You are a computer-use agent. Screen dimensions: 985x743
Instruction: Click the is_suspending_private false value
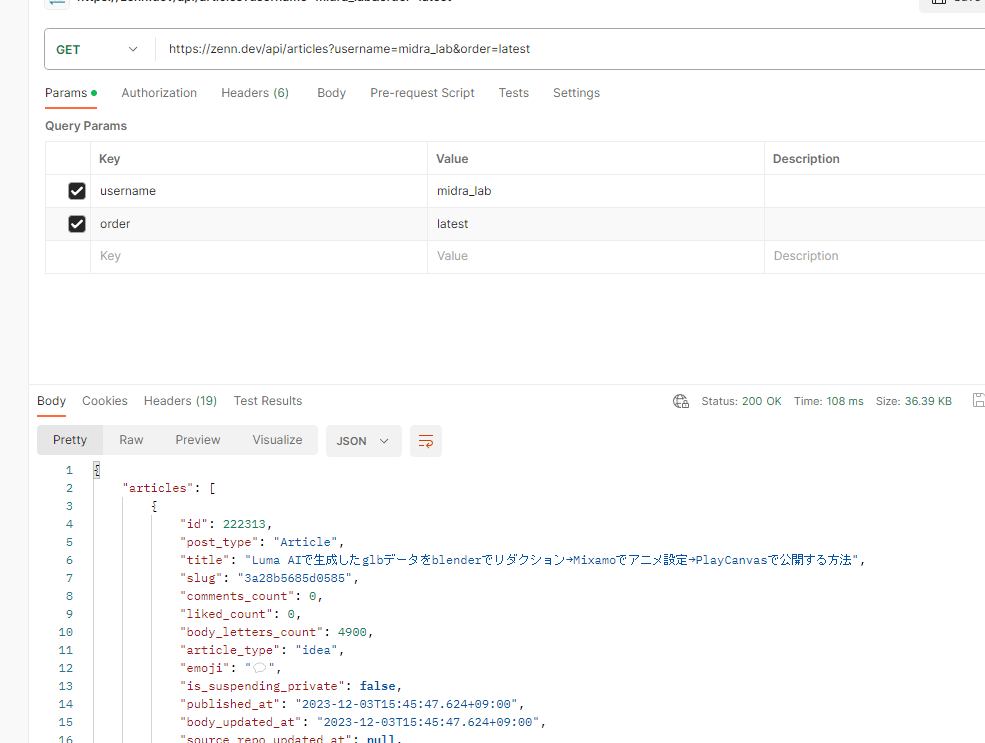(378, 686)
